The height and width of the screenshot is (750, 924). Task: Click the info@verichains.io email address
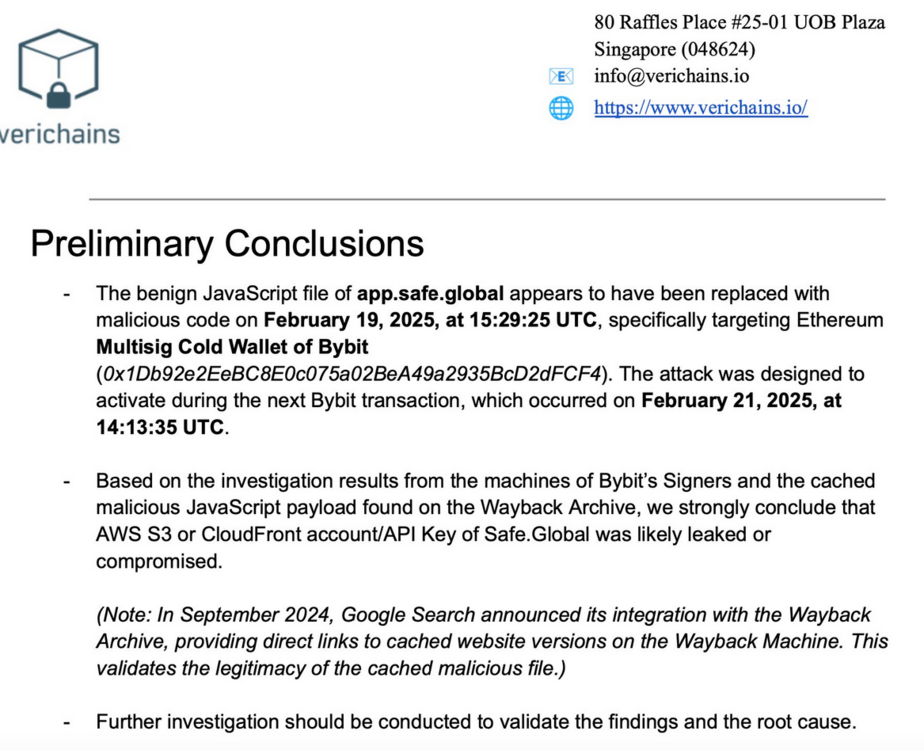coord(671,76)
